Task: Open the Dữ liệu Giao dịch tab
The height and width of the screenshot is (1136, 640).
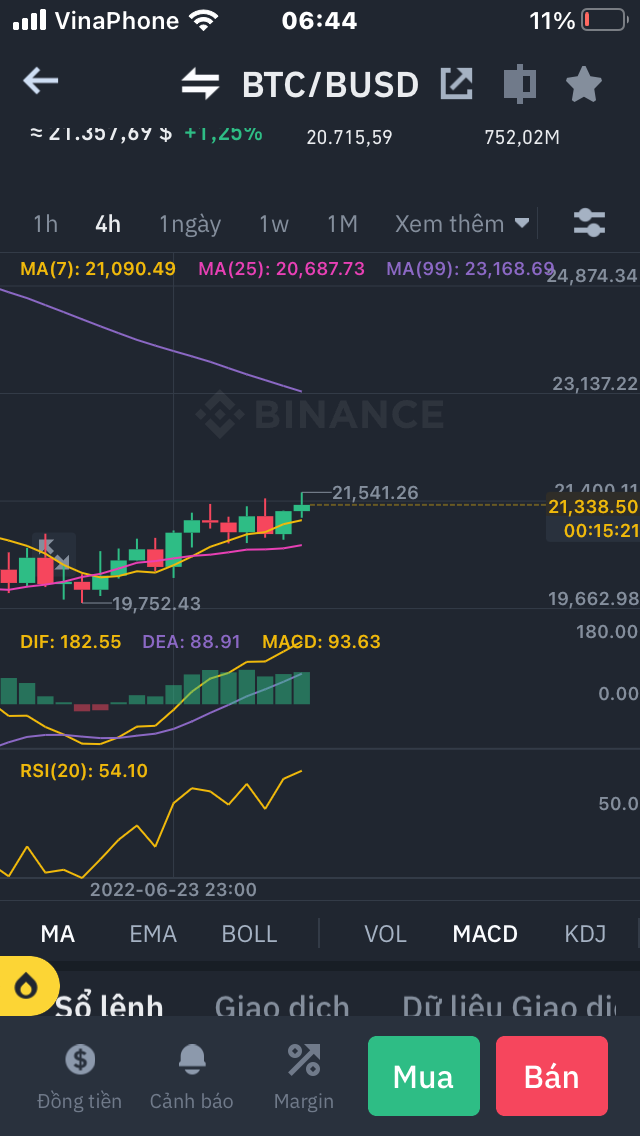Action: click(x=509, y=1006)
